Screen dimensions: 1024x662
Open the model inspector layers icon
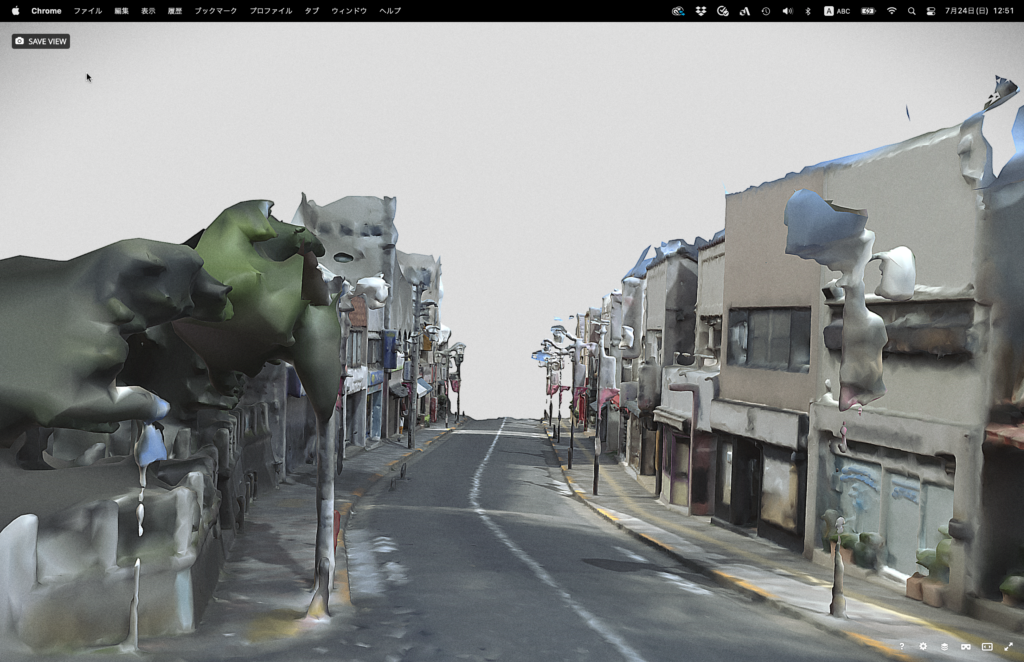945,647
